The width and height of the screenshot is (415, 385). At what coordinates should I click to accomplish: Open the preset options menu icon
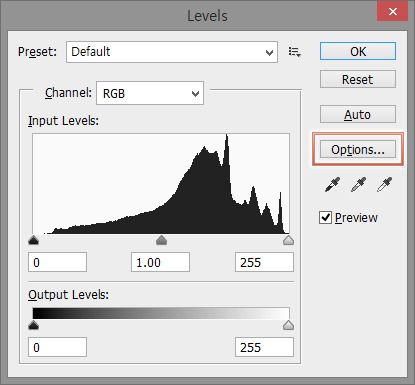click(x=295, y=52)
